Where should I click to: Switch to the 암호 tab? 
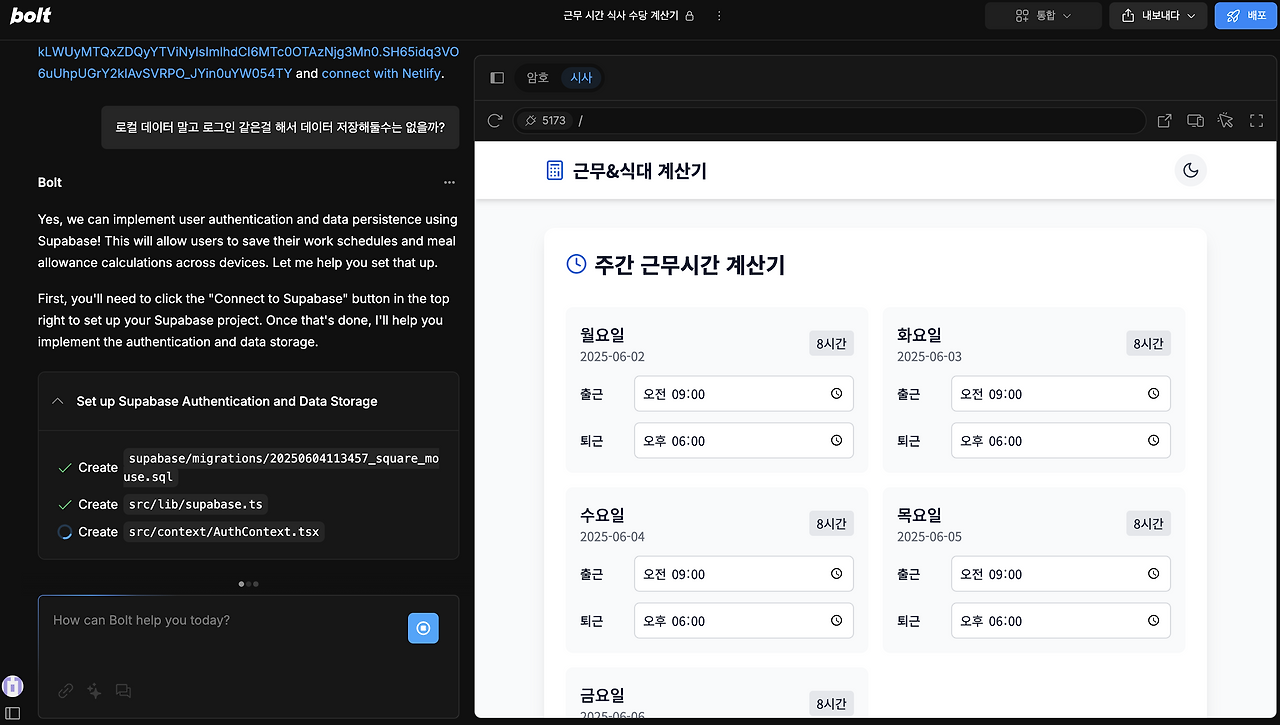coord(537,77)
